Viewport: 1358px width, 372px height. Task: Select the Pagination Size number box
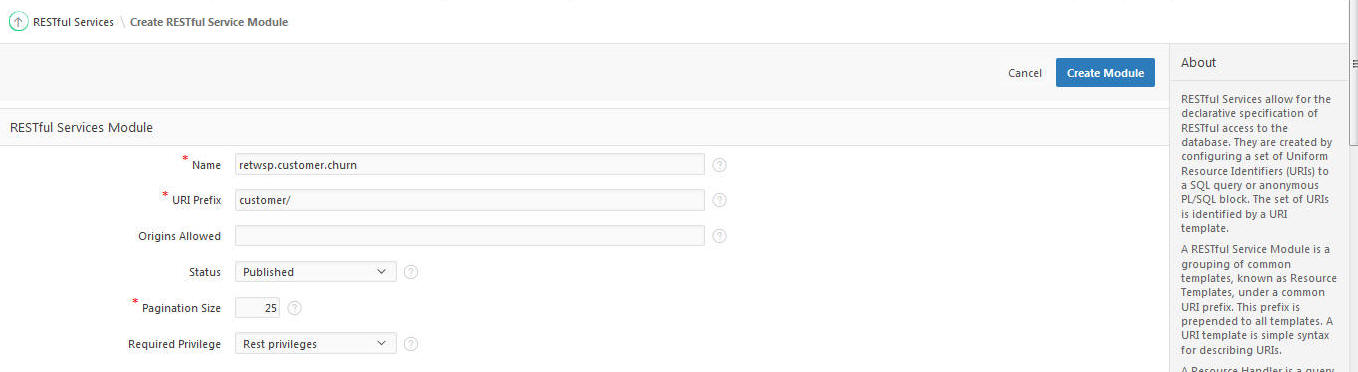pos(257,308)
